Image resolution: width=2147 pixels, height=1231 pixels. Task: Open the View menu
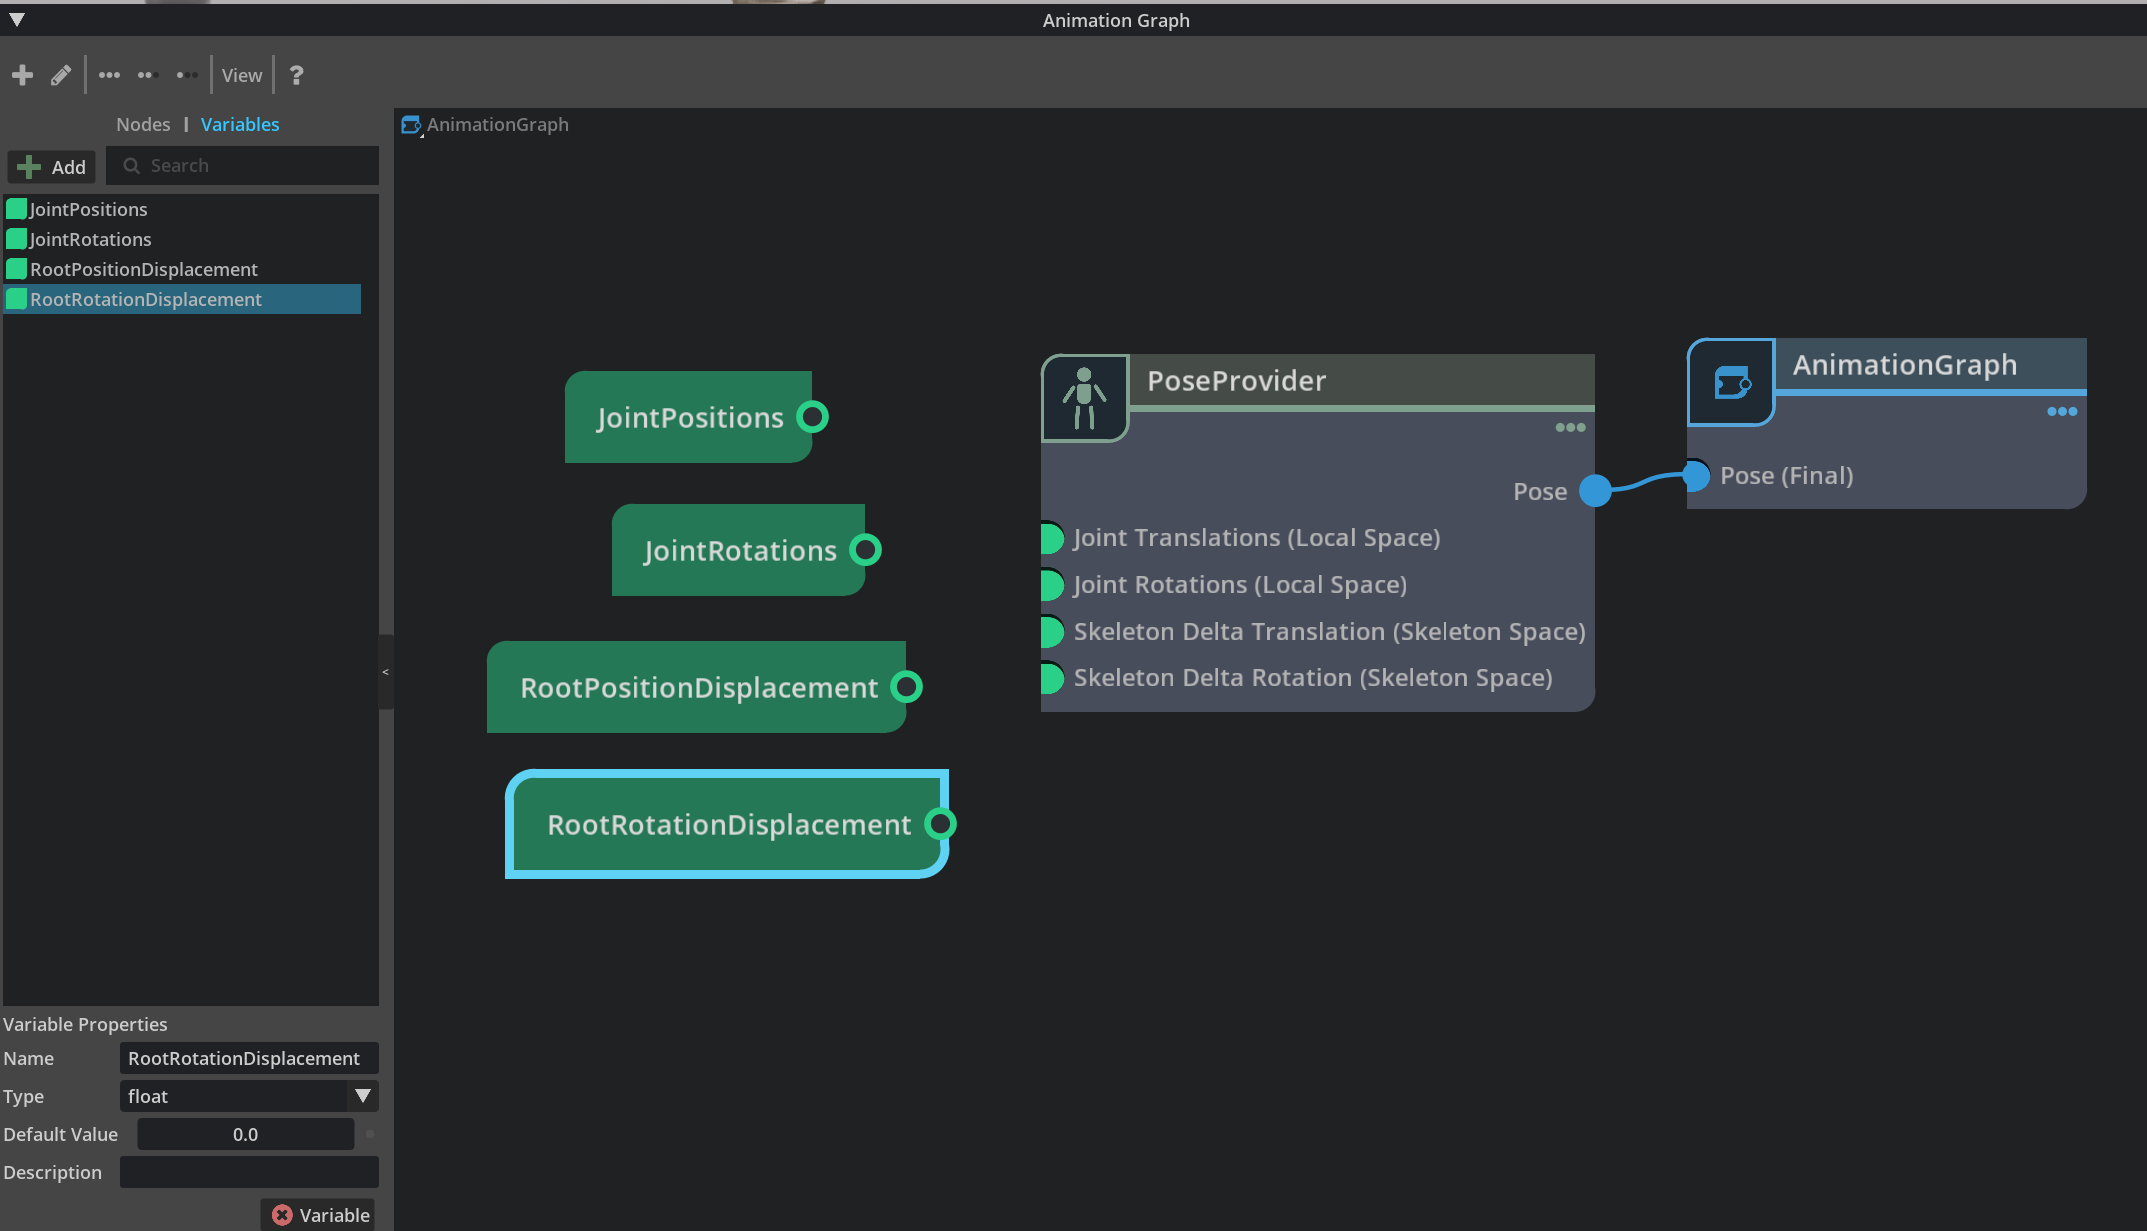[x=242, y=75]
